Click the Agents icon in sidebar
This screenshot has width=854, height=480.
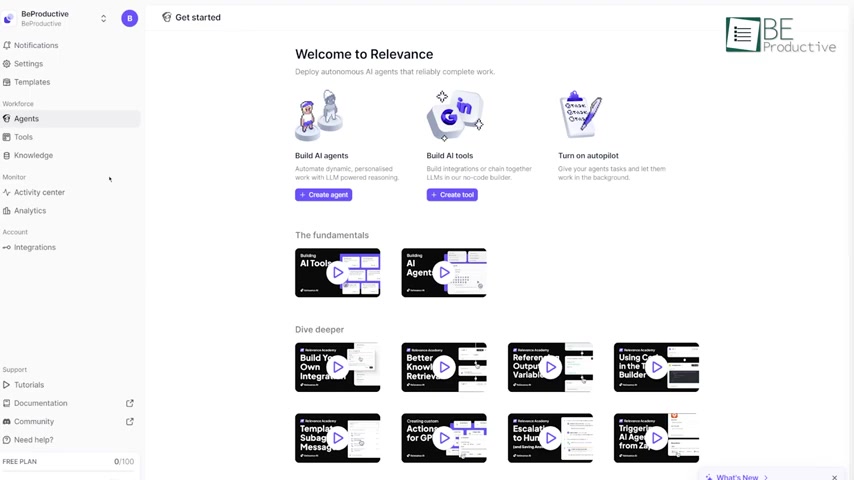7,119
